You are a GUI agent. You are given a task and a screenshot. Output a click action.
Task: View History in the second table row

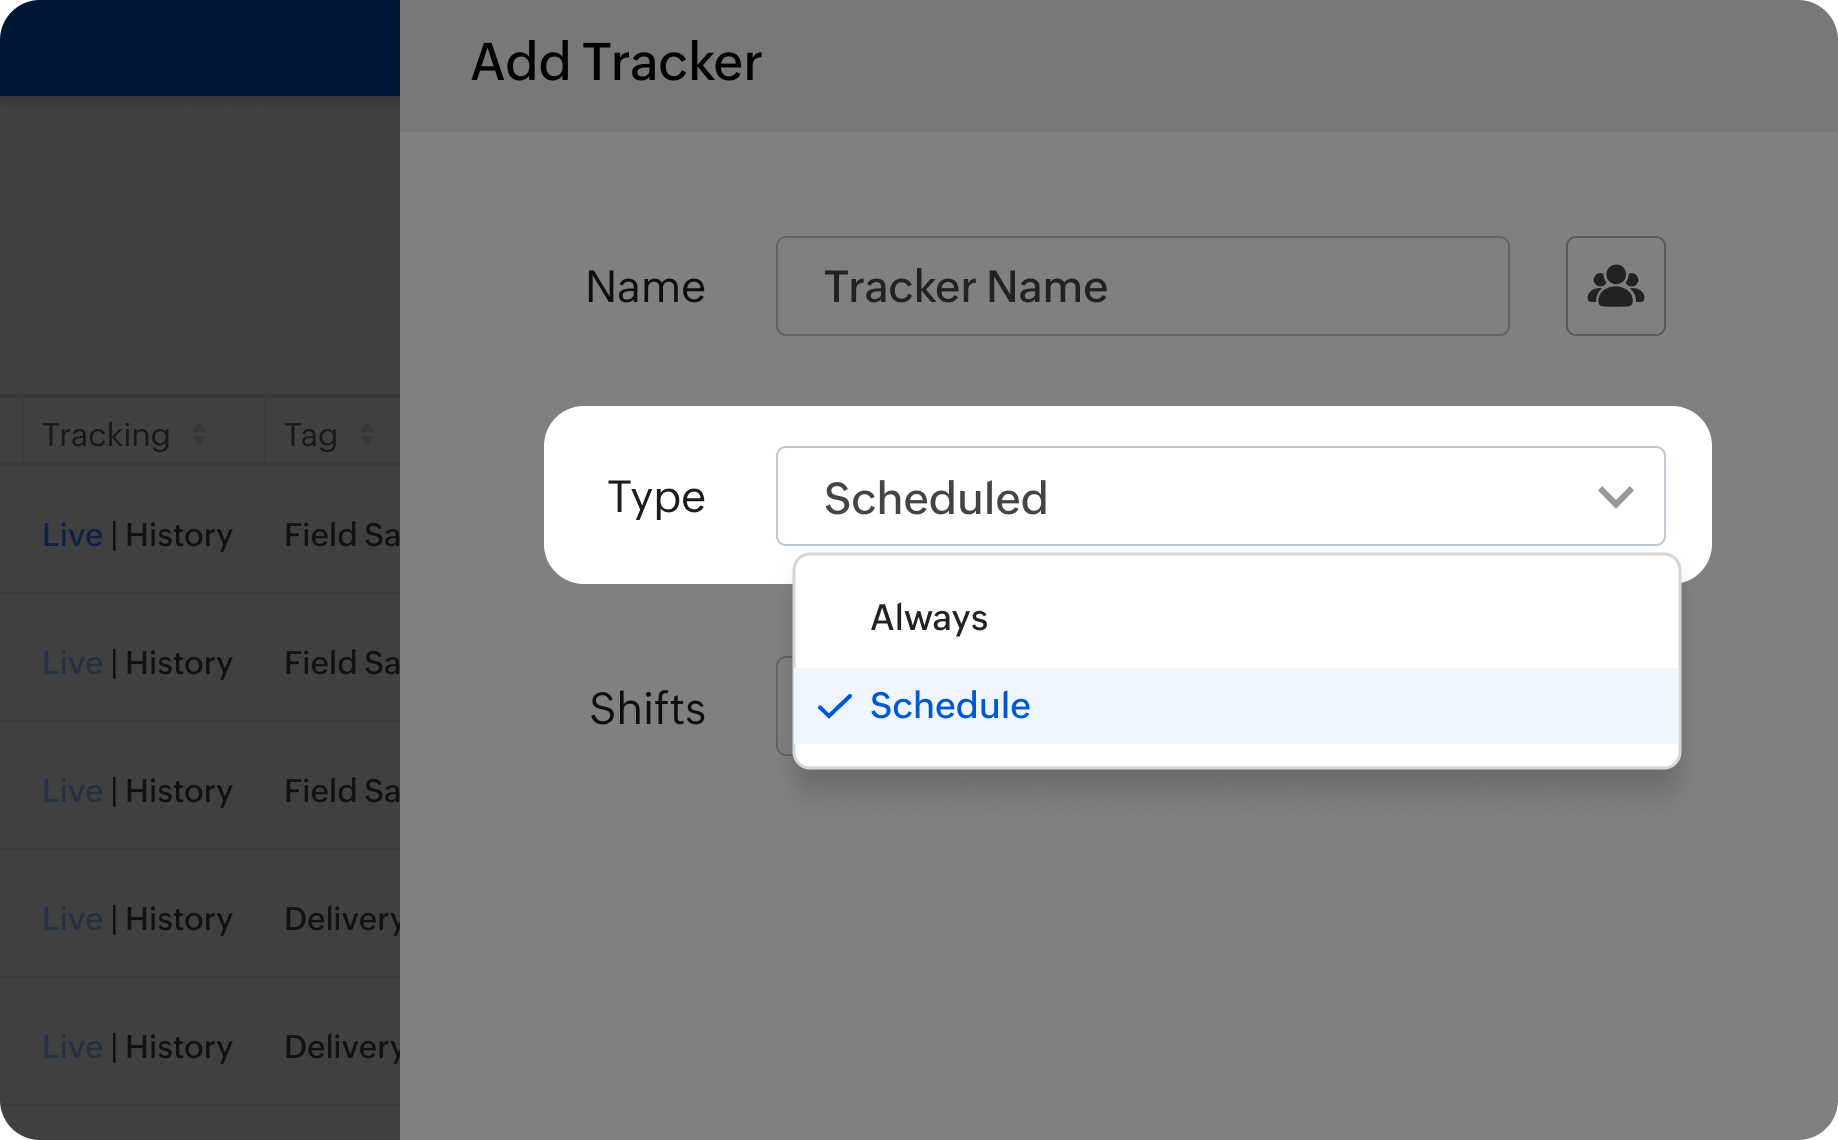pos(179,663)
